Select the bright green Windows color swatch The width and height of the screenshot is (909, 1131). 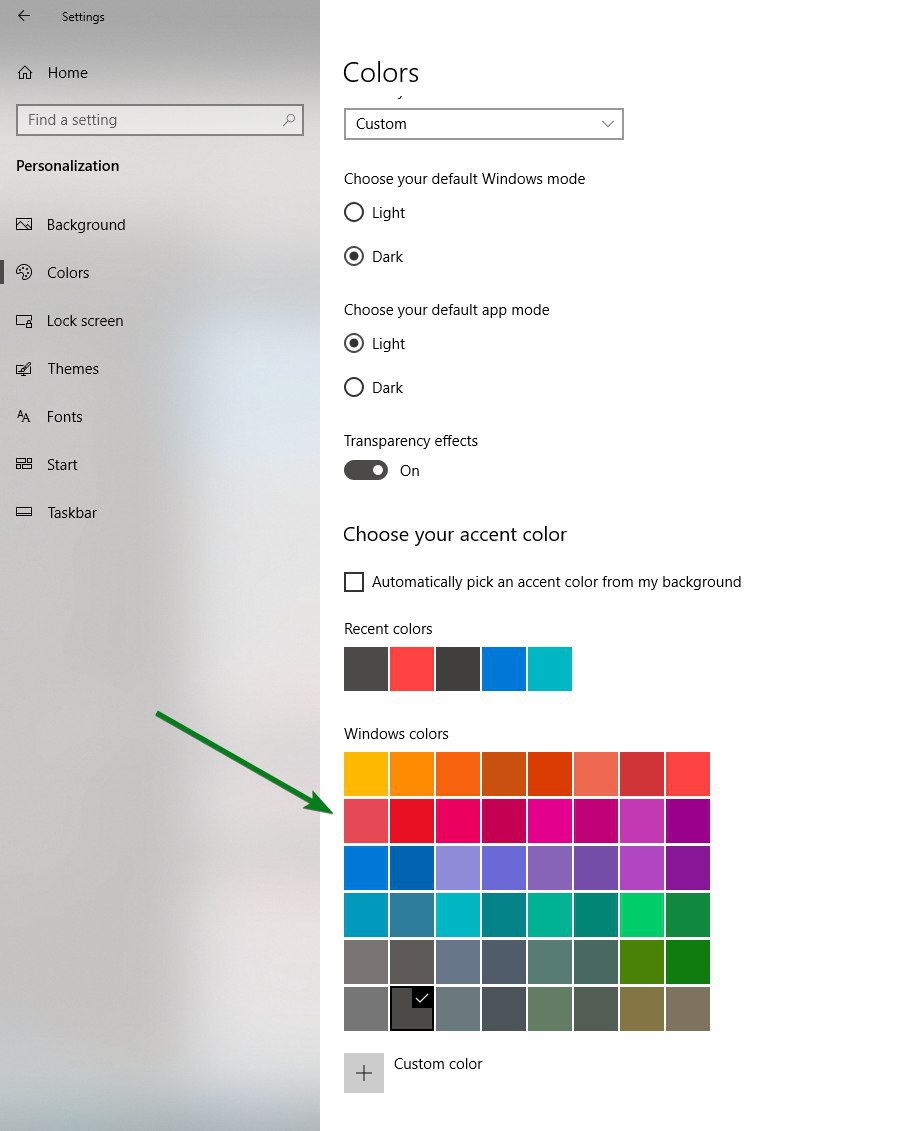[x=641, y=915]
